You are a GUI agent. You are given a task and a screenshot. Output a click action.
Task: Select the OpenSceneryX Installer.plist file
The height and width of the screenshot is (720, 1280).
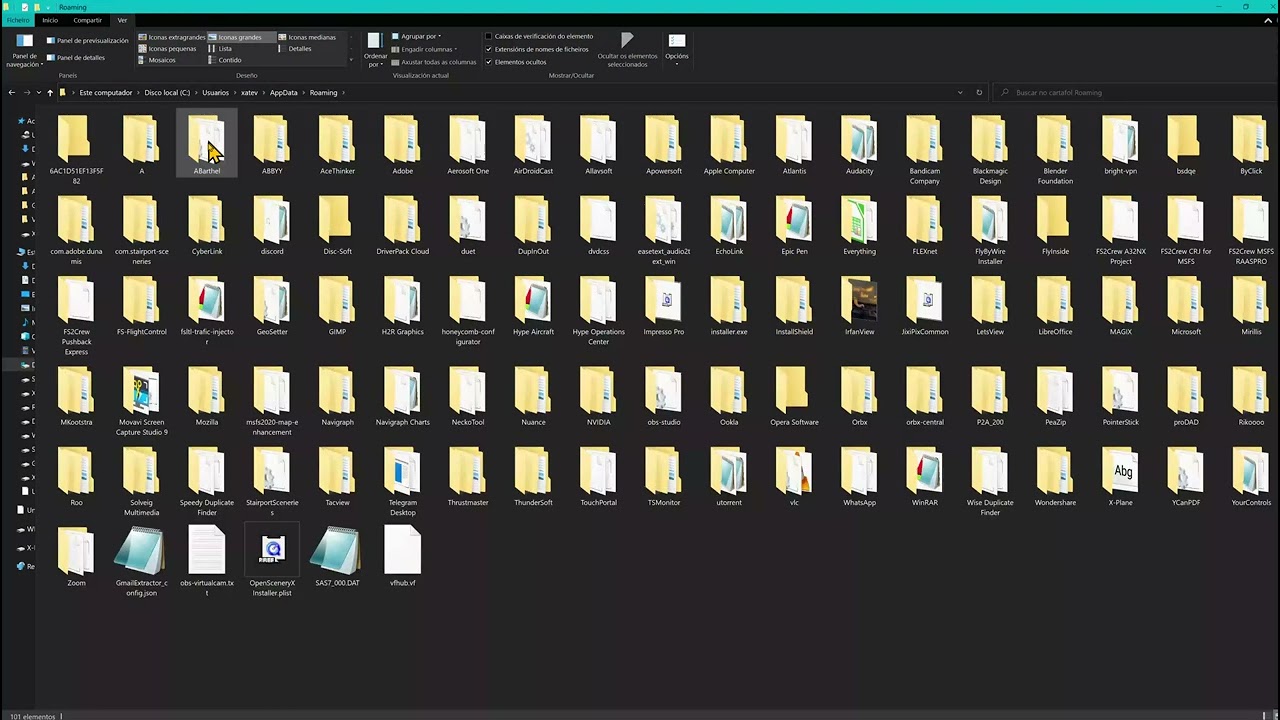click(x=272, y=562)
